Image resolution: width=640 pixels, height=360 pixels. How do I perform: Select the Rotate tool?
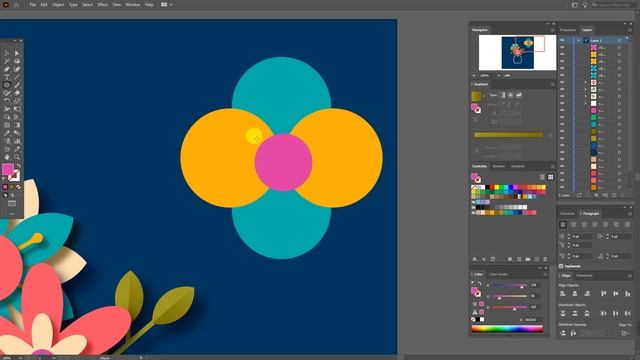coord(7,101)
